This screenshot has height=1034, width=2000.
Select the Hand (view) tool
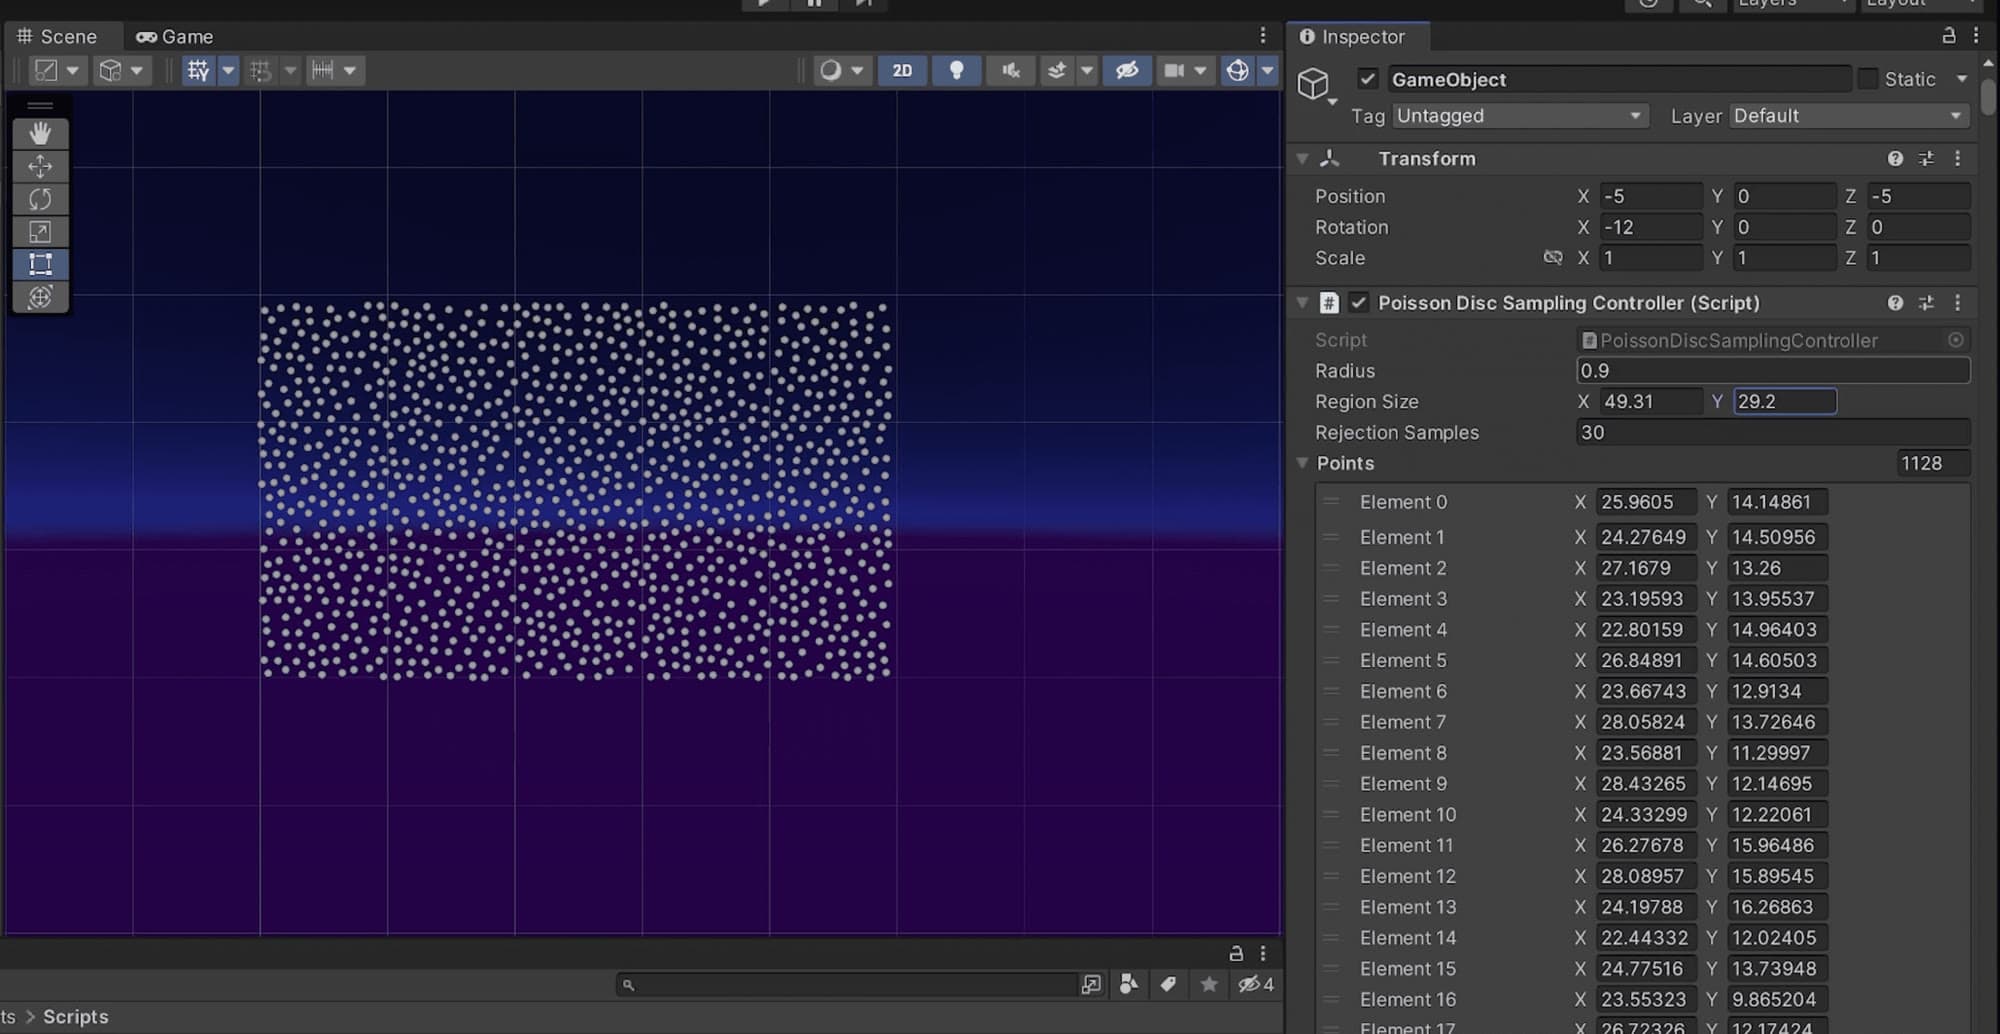click(x=40, y=133)
